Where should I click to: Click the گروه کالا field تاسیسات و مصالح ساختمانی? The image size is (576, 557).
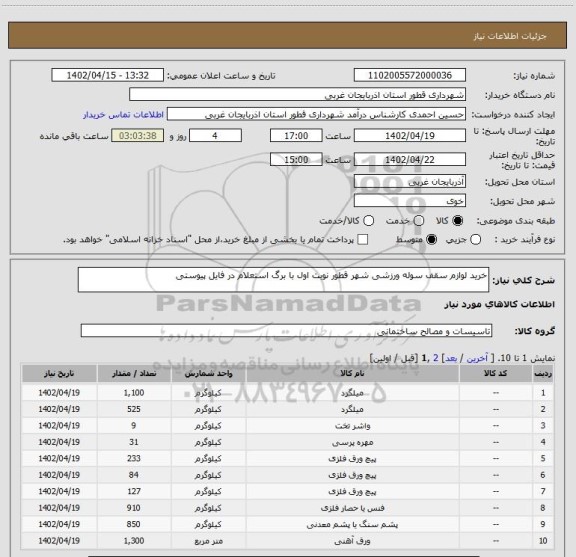pyautogui.click(x=286, y=331)
